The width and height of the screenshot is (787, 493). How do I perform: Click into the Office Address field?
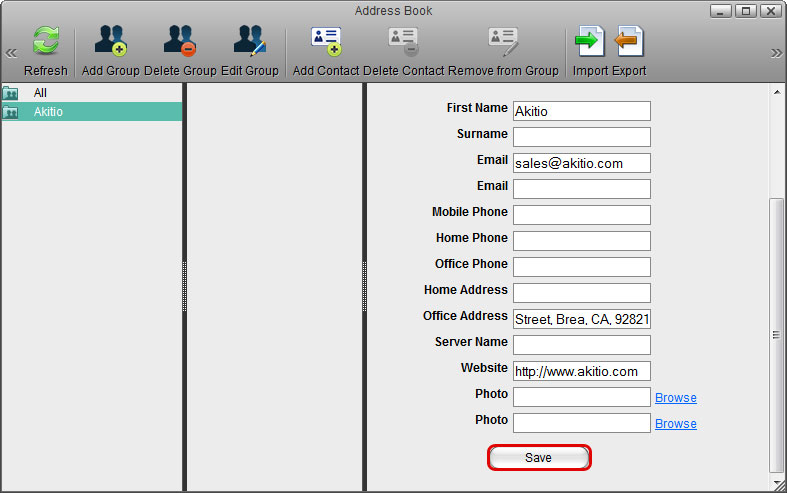tap(581, 319)
